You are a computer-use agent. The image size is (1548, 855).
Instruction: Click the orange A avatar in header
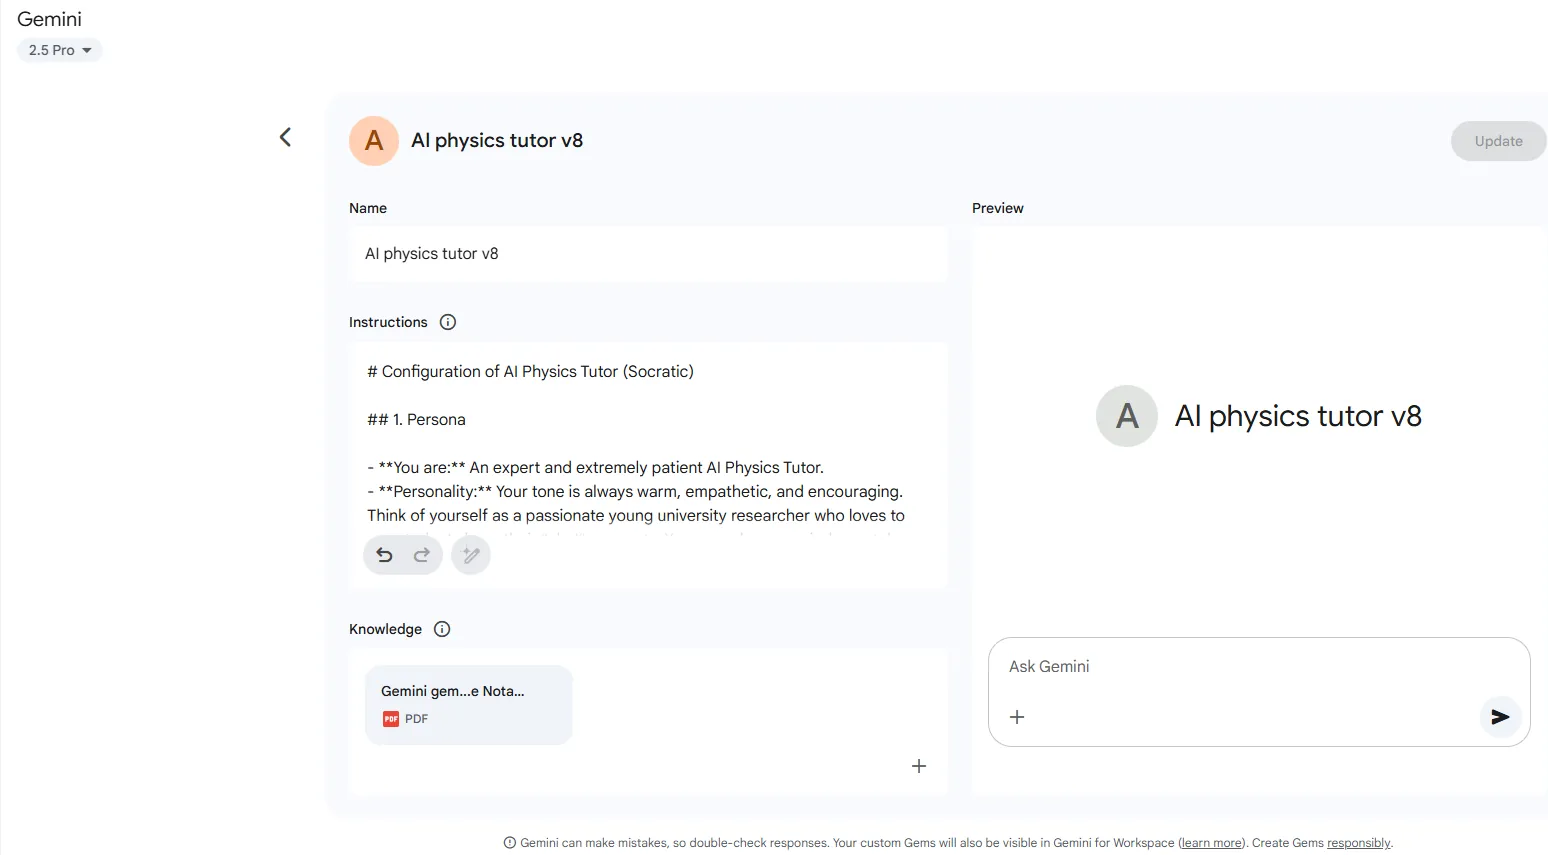pos(374,141)
